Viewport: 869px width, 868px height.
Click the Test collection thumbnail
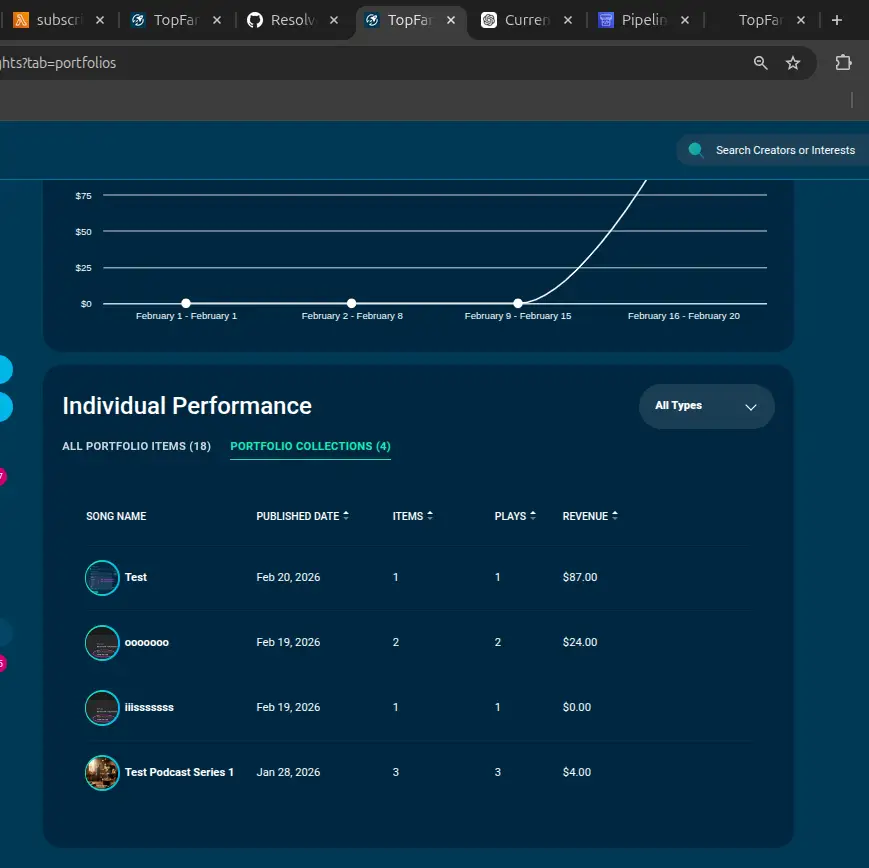coord(102,577)
